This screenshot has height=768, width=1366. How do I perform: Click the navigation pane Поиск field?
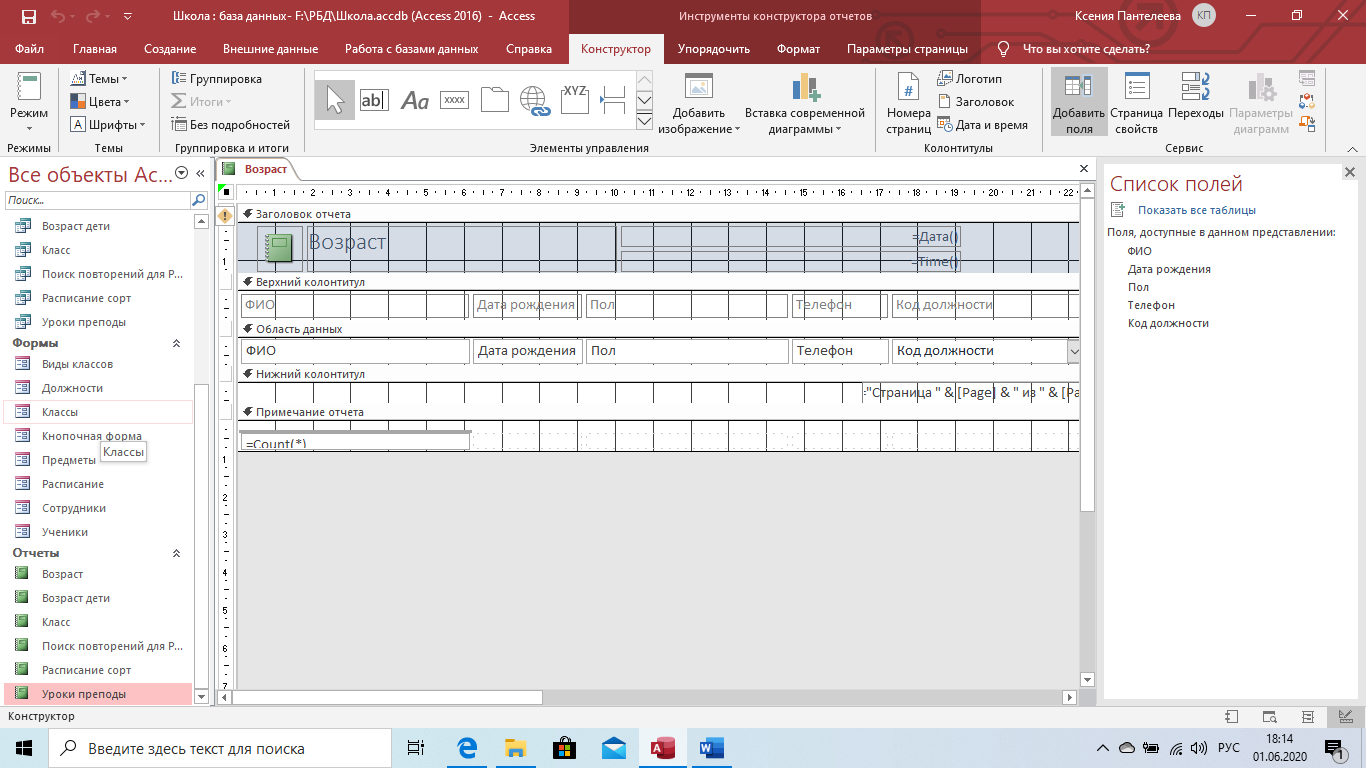[x=98, y=200]
